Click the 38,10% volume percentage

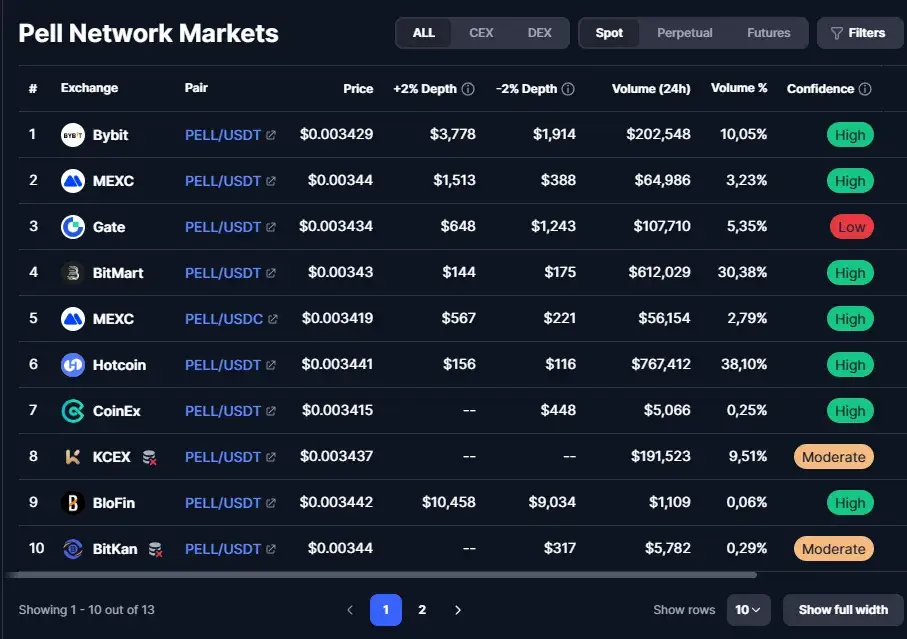point(744,364)
